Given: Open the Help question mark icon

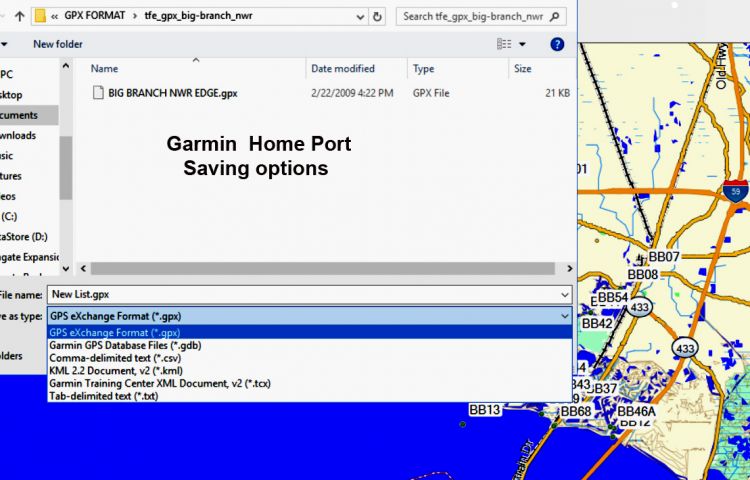Looking at the screenshot, I should tap(557, 44).
